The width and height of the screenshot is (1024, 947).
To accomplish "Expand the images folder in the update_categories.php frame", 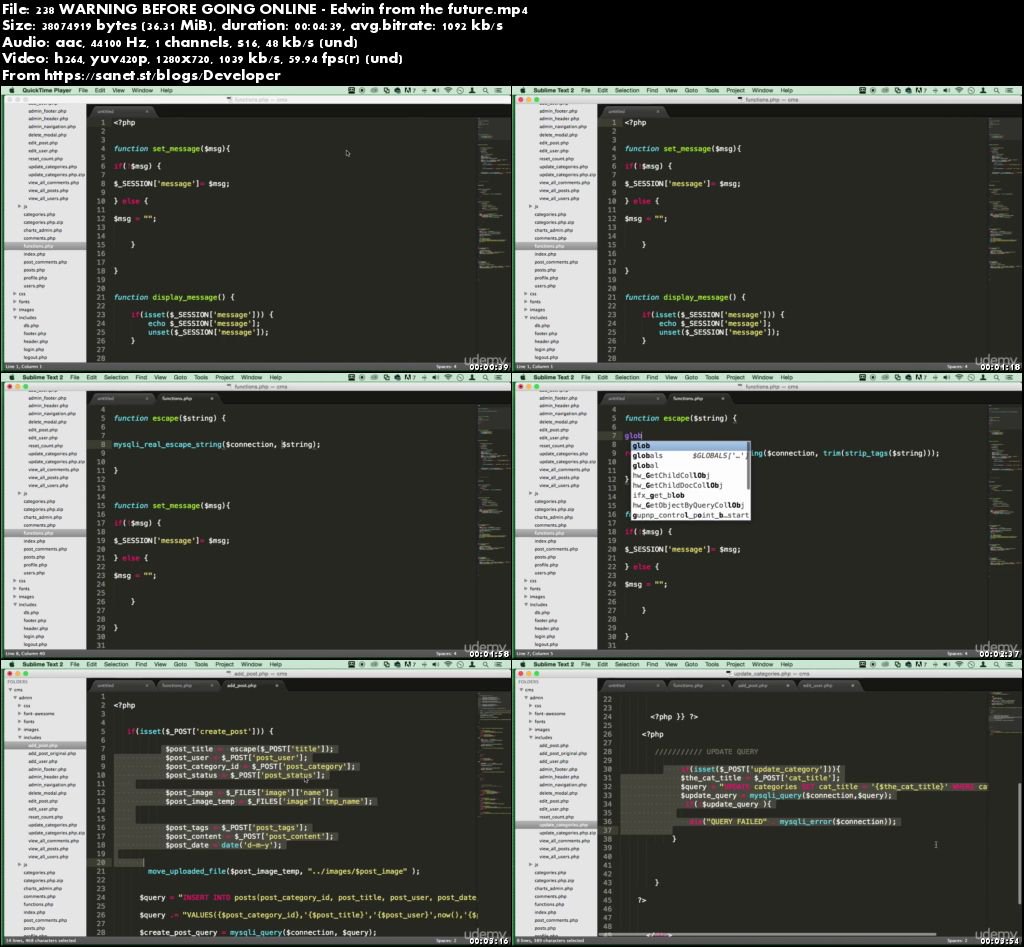I will click(x=530, y=730).
